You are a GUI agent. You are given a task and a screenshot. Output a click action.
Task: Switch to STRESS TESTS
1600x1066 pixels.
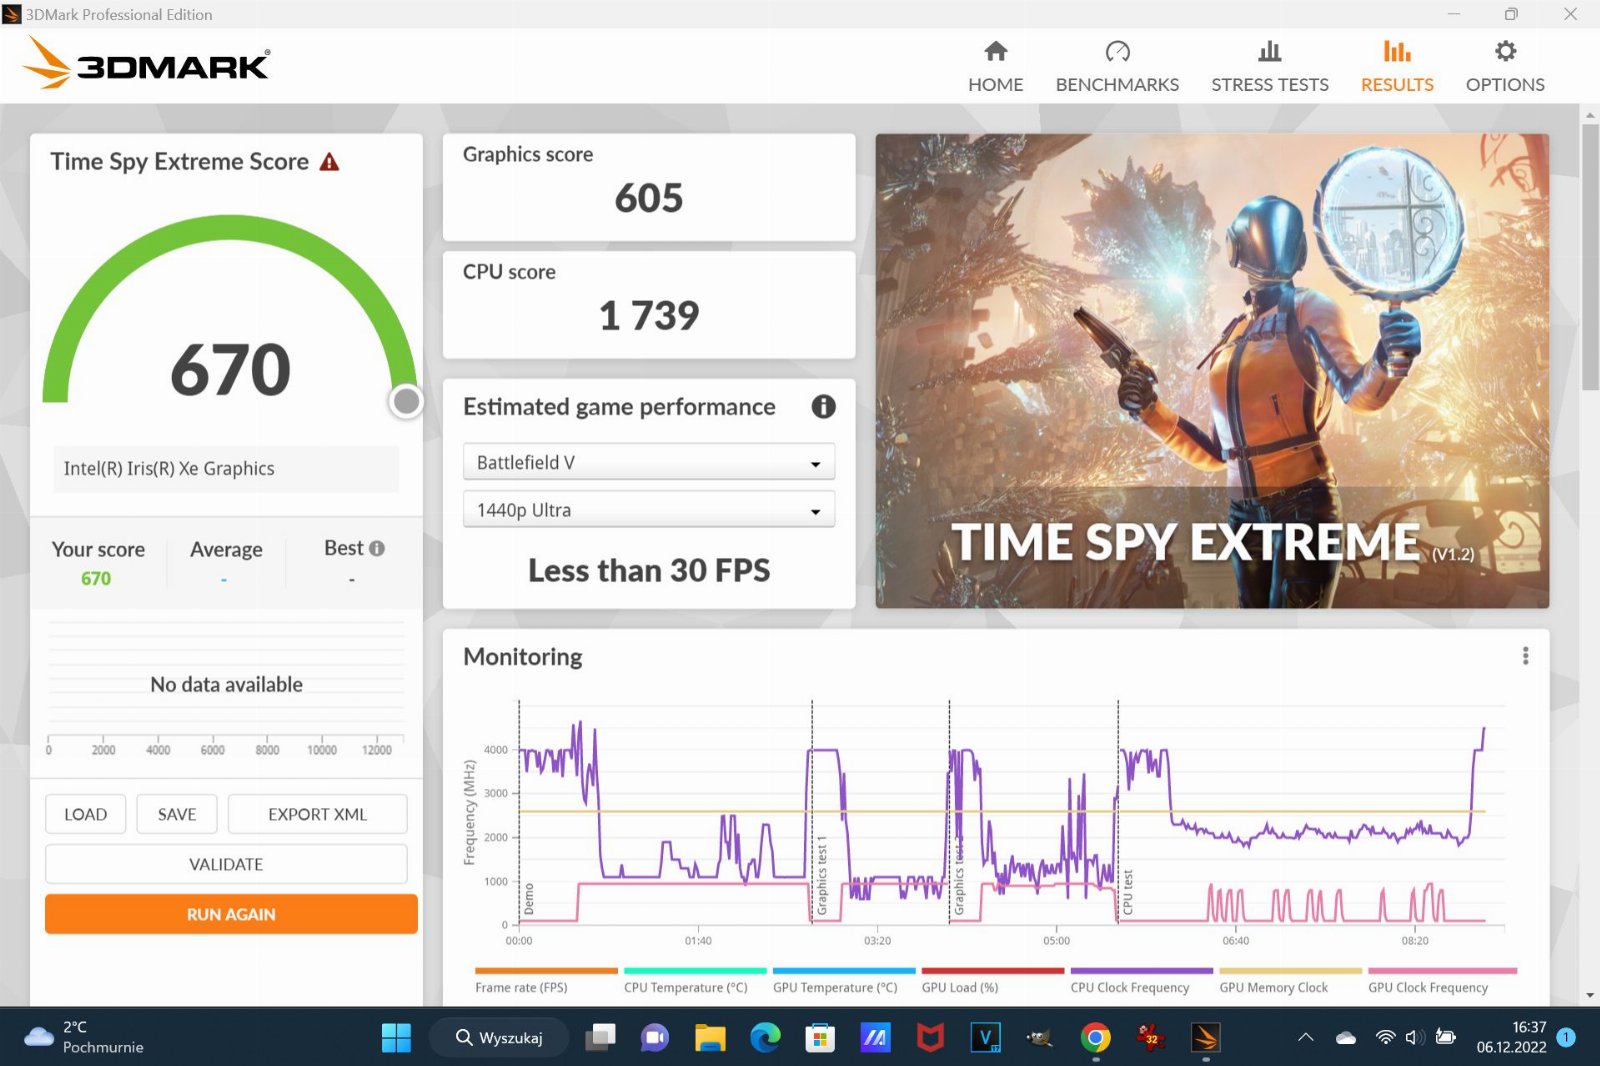(x=1270, y=67)
